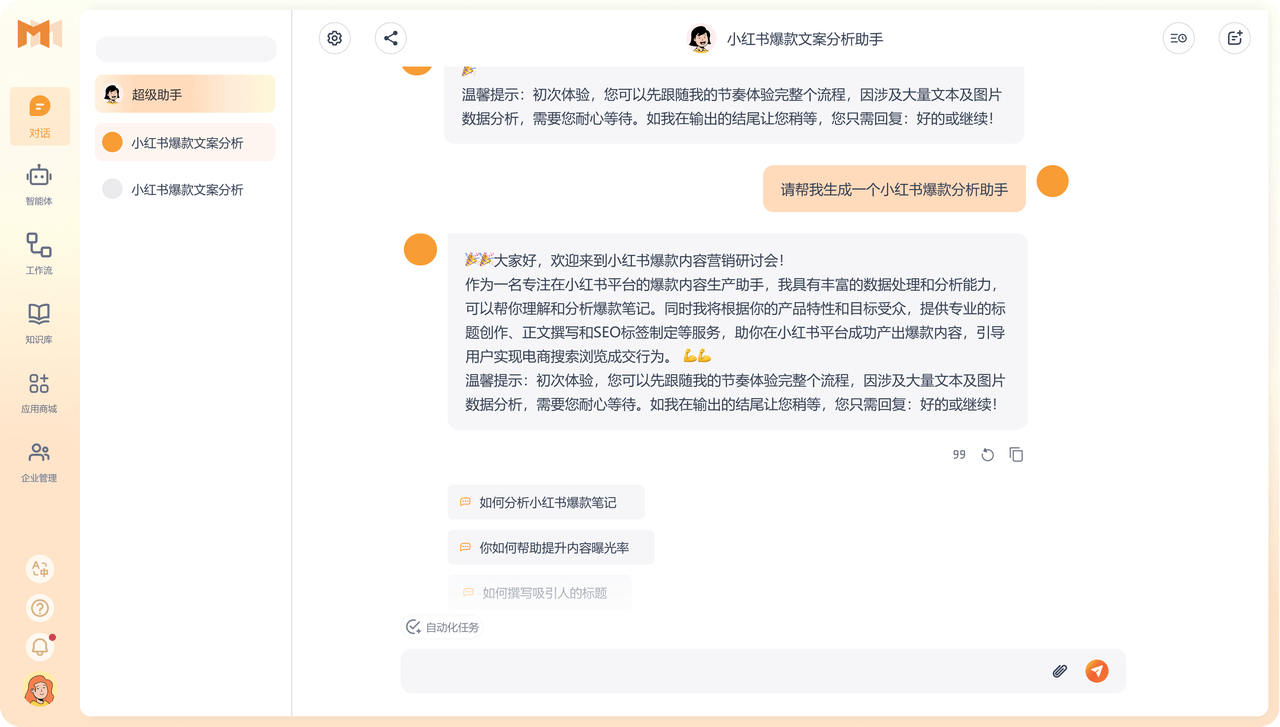Copy the reply with the copy icon
Viewport: 1280px width, 727px height.
1016,454
